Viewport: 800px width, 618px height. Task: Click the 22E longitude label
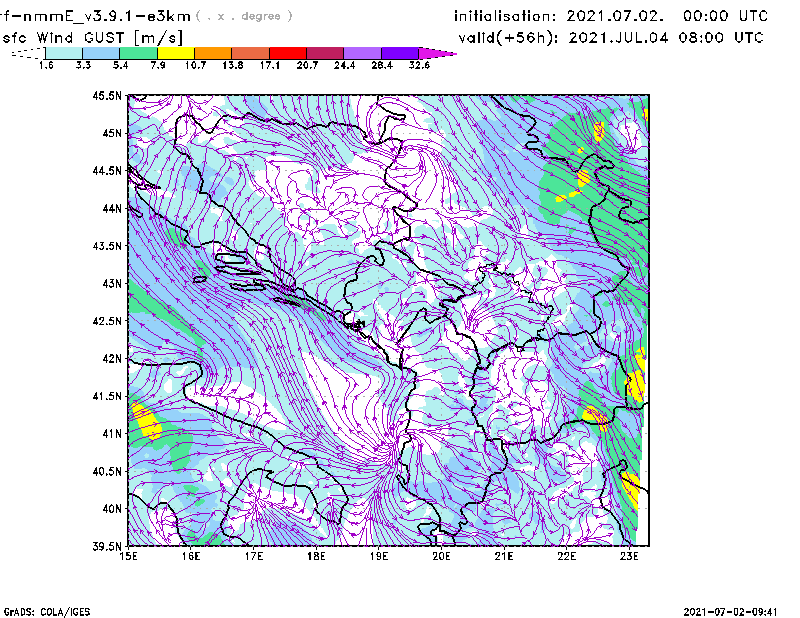tap(567, 556)
